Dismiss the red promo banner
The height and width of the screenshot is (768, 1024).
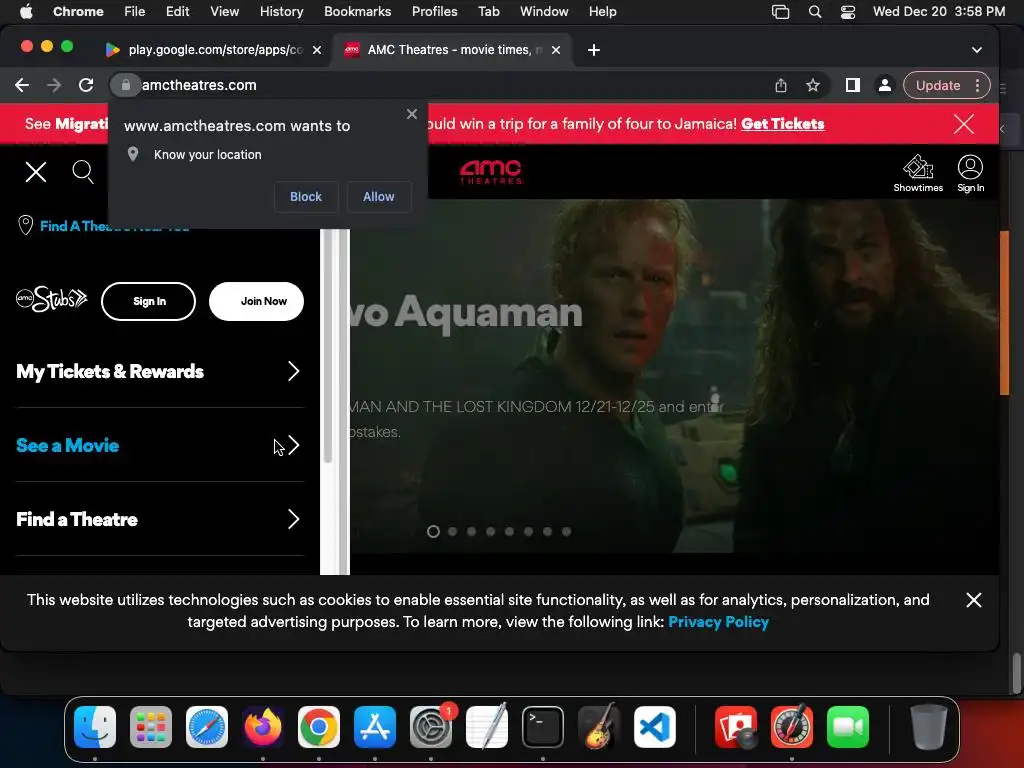tap(963, 124)
